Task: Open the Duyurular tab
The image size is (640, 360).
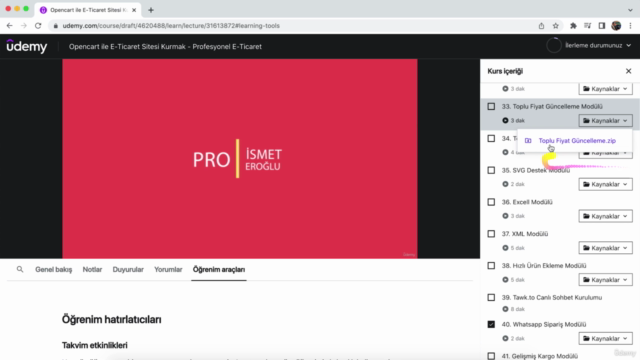Action: point(128,269)
